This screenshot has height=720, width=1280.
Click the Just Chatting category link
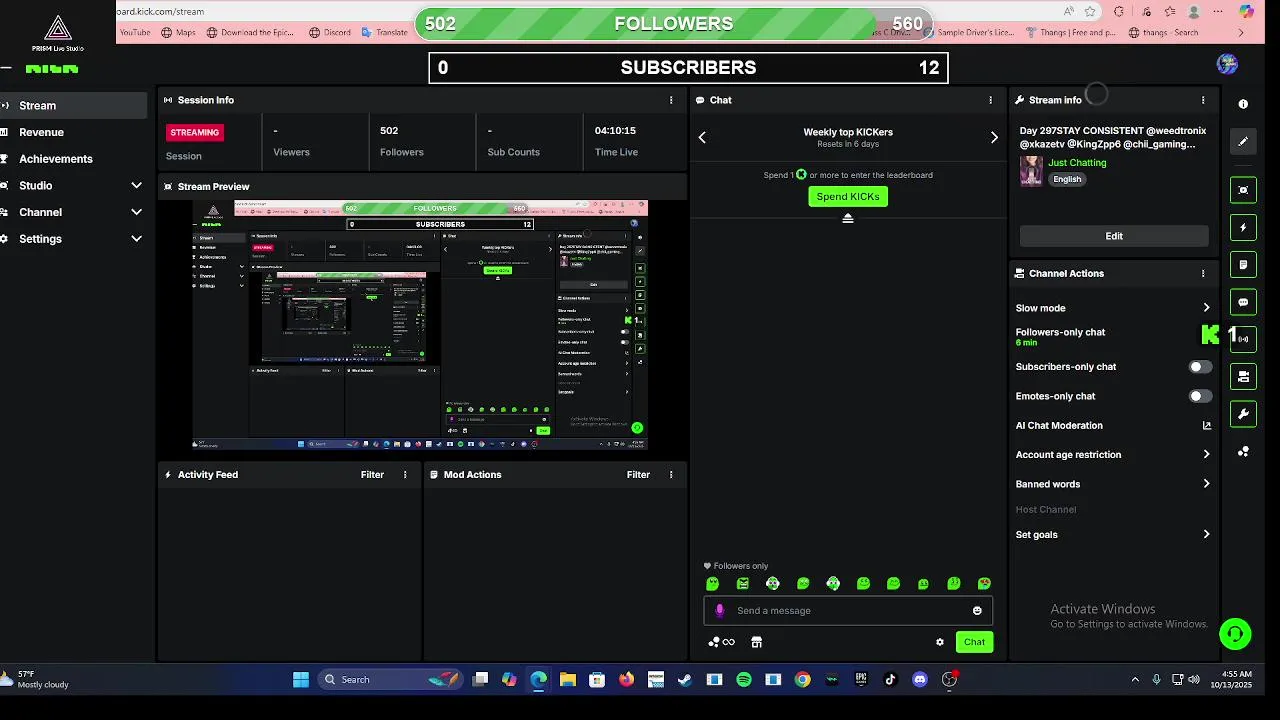(x=1077, y=163)
